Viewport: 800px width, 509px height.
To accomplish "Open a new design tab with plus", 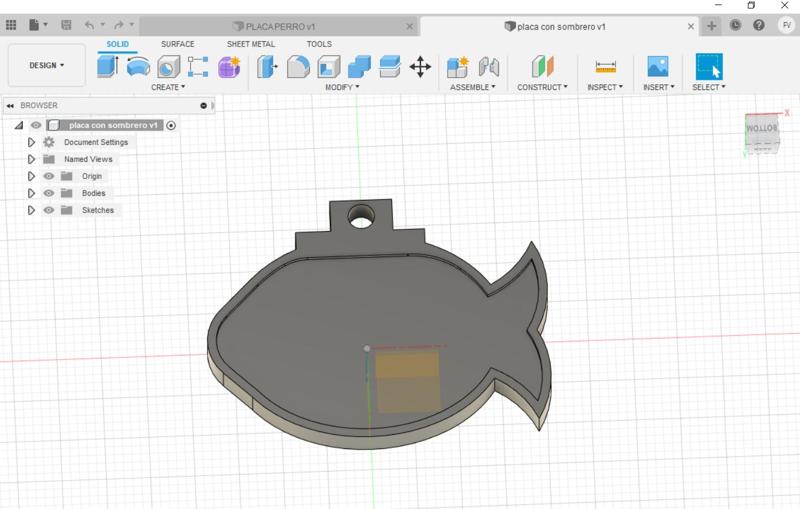I will pyautogui.click(x=711, y=26).
